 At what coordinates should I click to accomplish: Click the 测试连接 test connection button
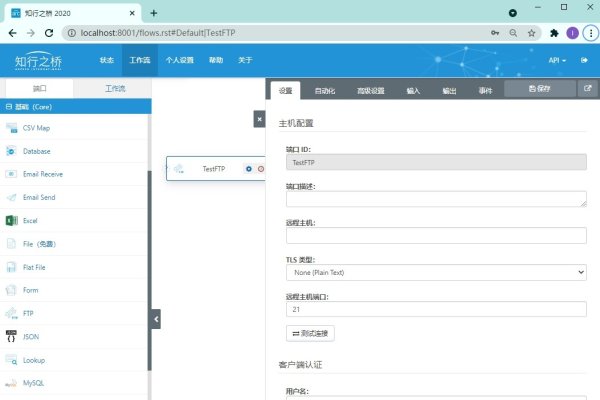(x=310, y=333)
